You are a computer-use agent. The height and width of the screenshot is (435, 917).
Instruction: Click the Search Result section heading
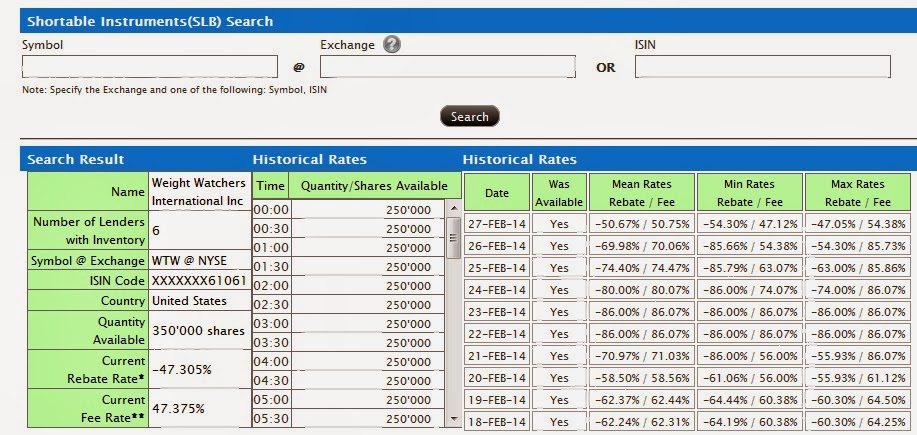(75, 160)
